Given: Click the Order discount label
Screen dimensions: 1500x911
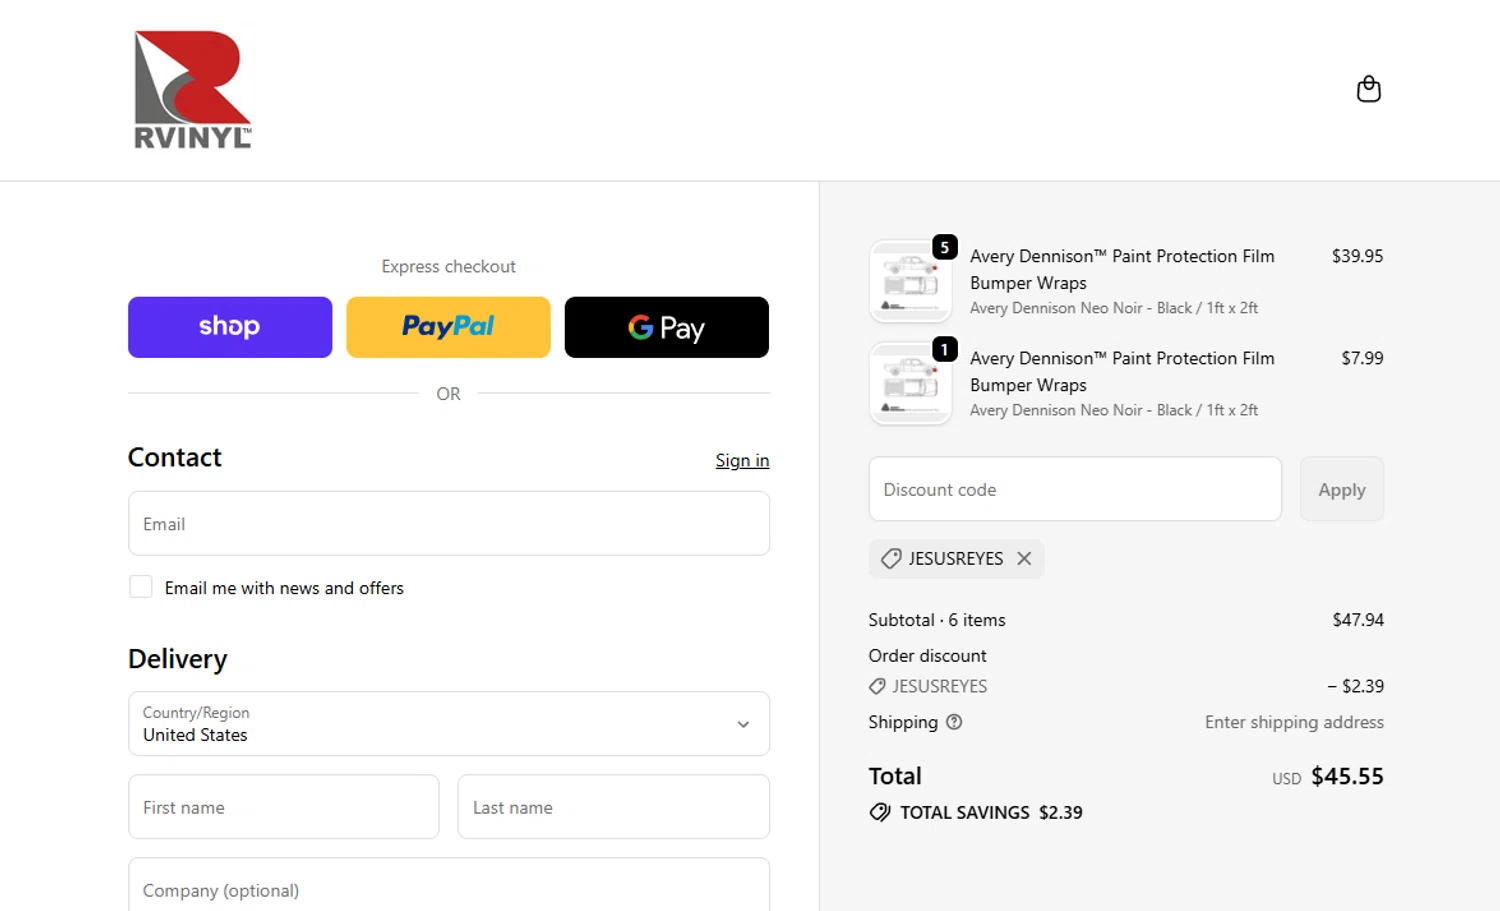Looking at the screenshot, I should click(x=927, y=656).
